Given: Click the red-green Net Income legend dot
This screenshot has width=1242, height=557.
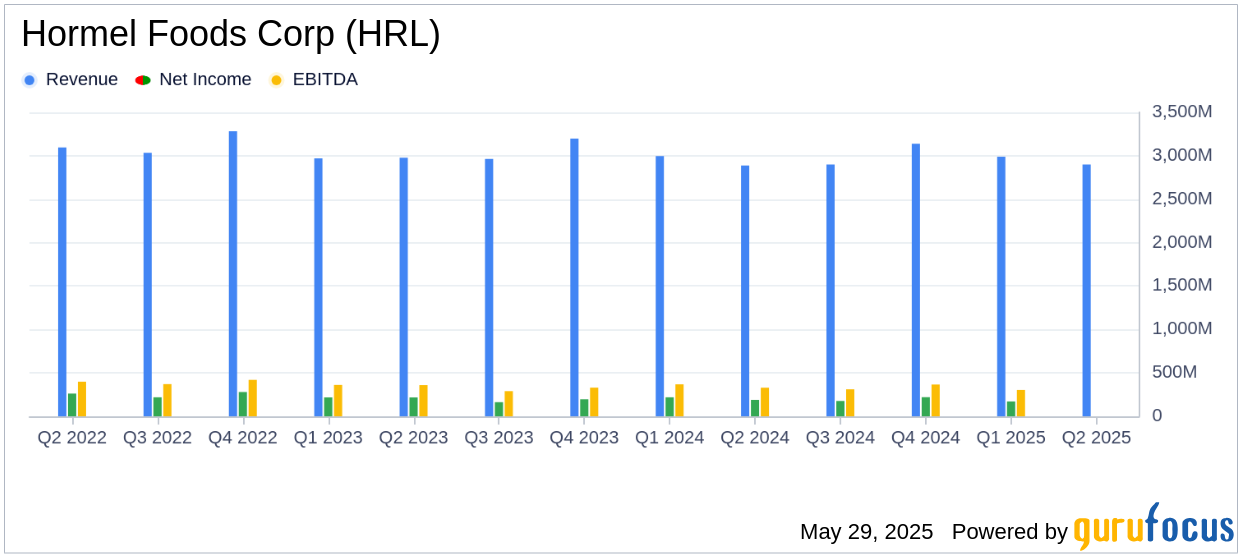Looking at the screenshot, I should pyautogui.click(x=143, y=80).
